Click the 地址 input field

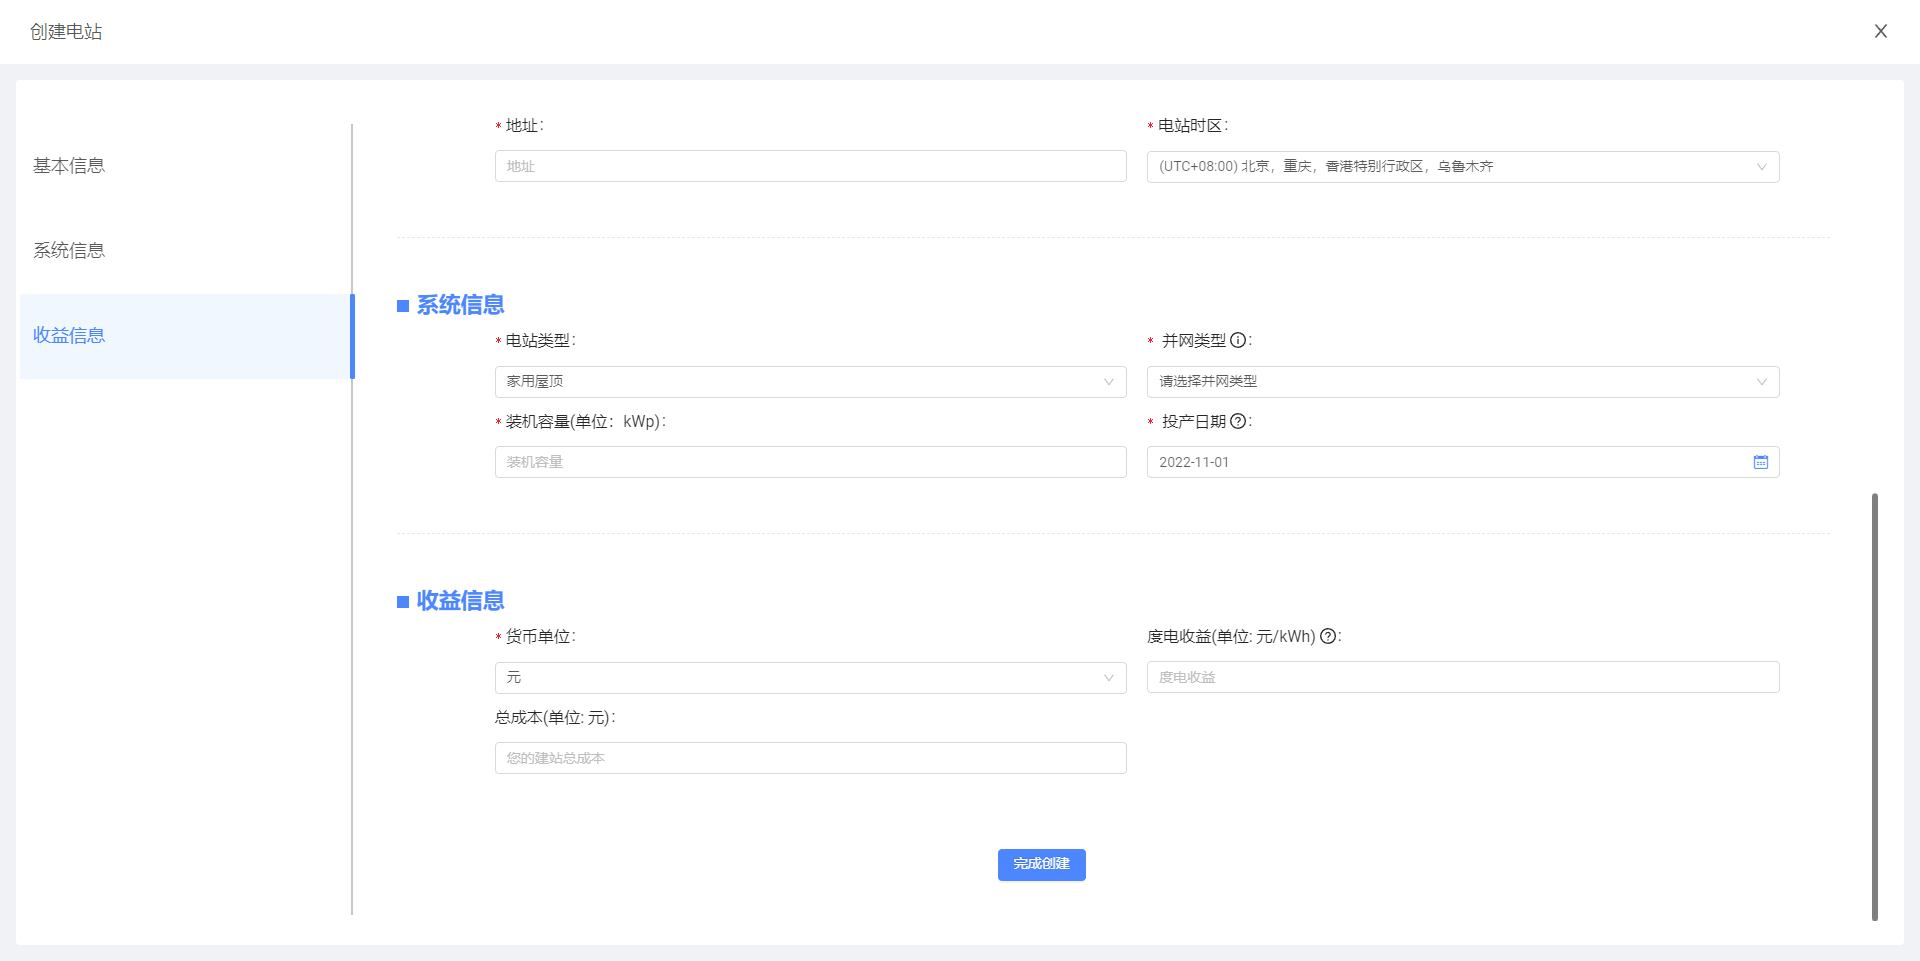tap(810, 166)
